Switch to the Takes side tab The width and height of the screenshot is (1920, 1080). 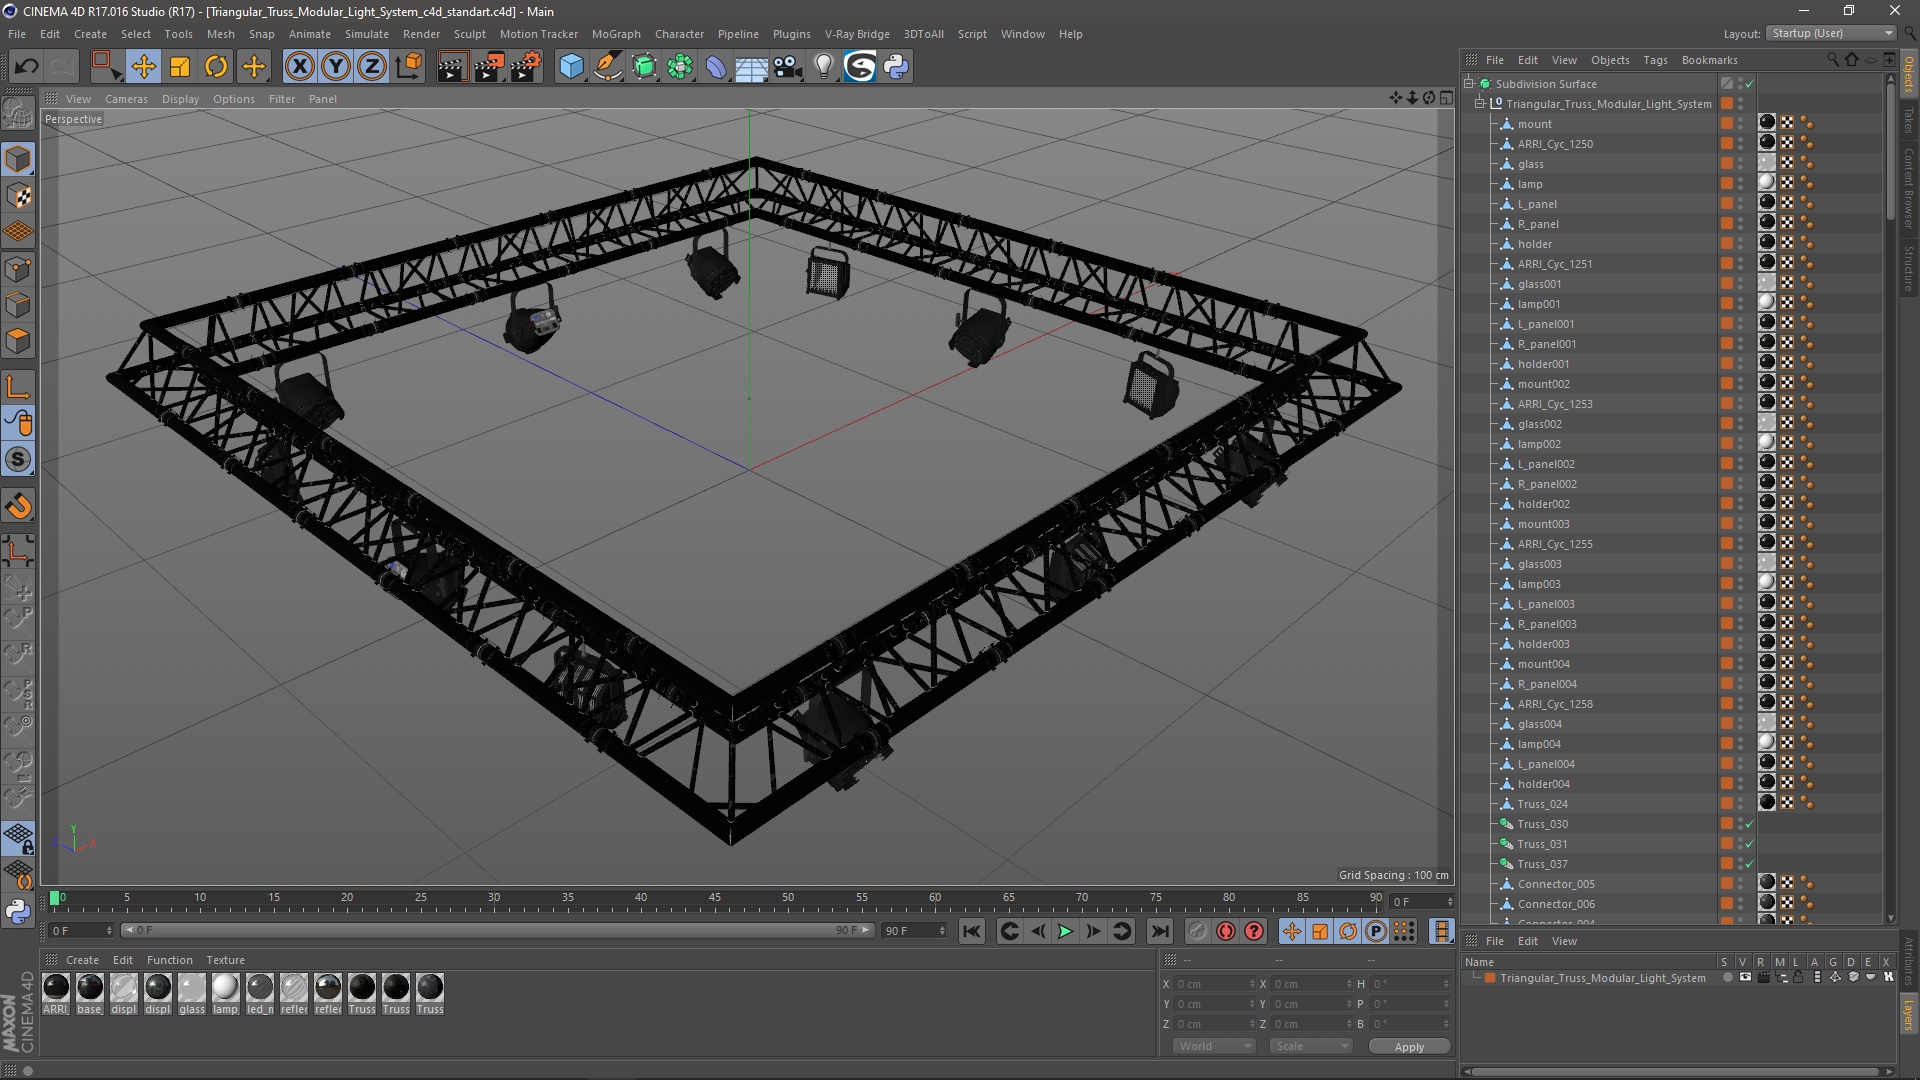(x=1909, y=121)
